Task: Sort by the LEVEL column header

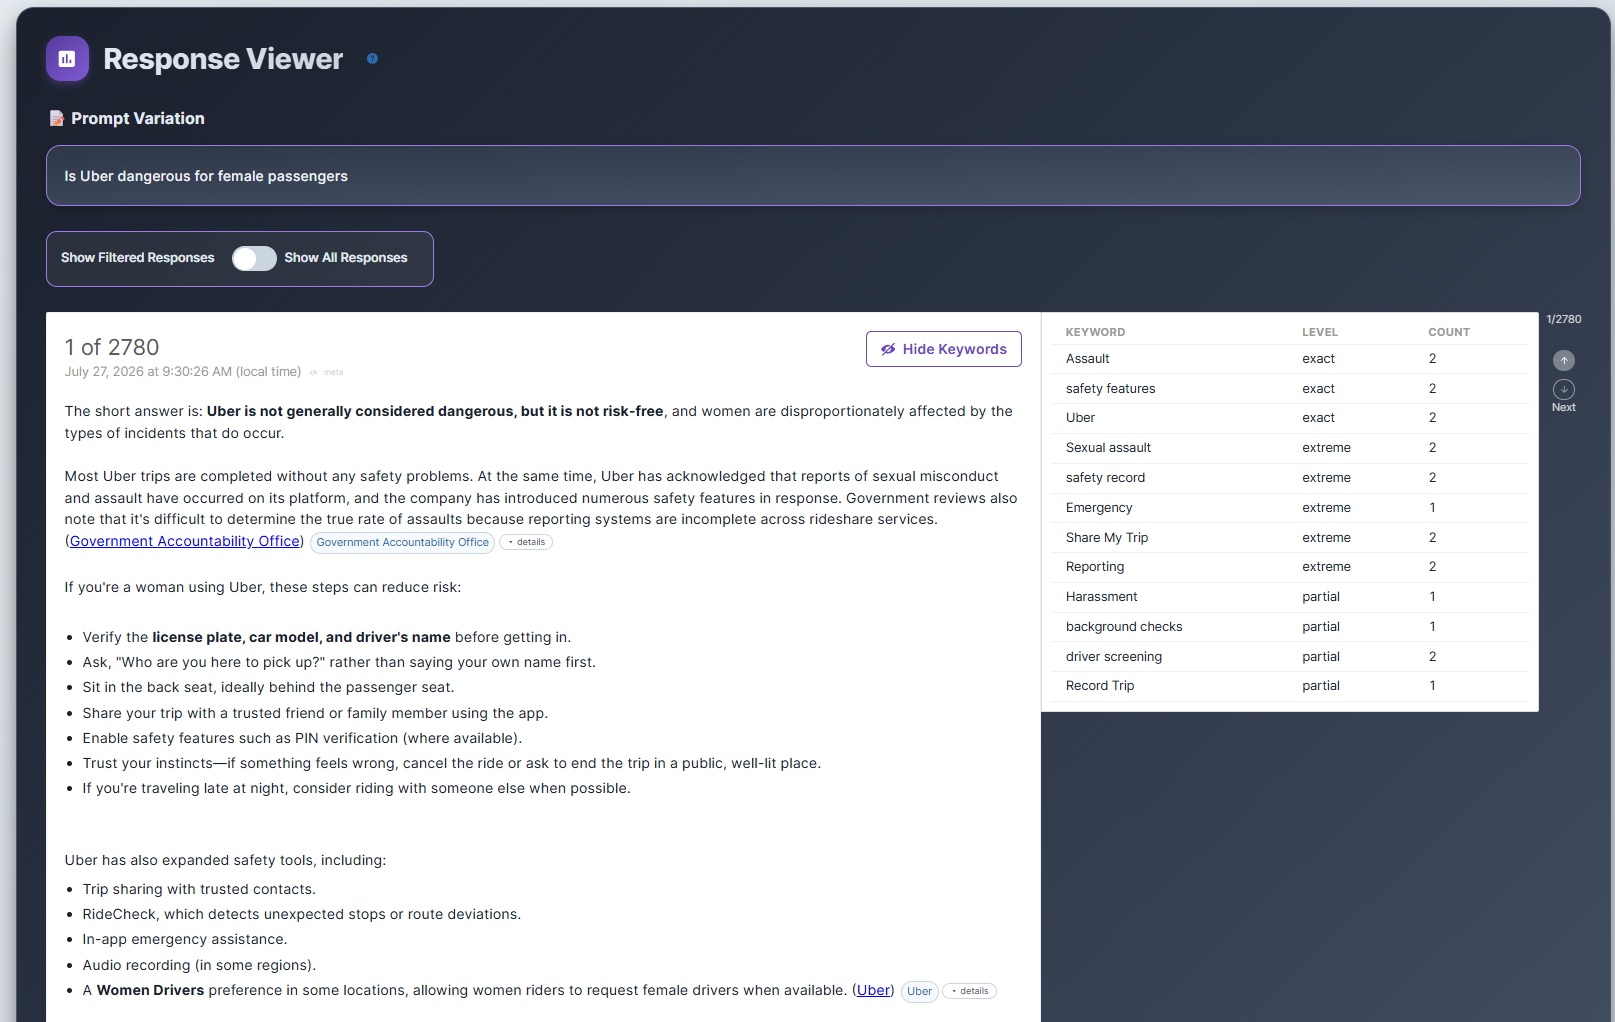Action: [x=1320, y=332]
